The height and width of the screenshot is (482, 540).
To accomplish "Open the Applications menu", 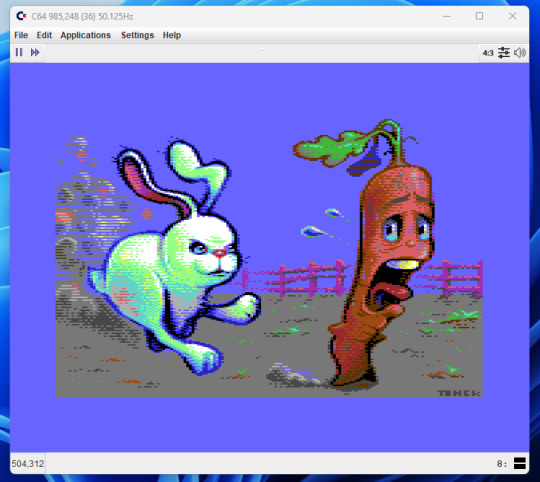I will [x=86, y=35].
